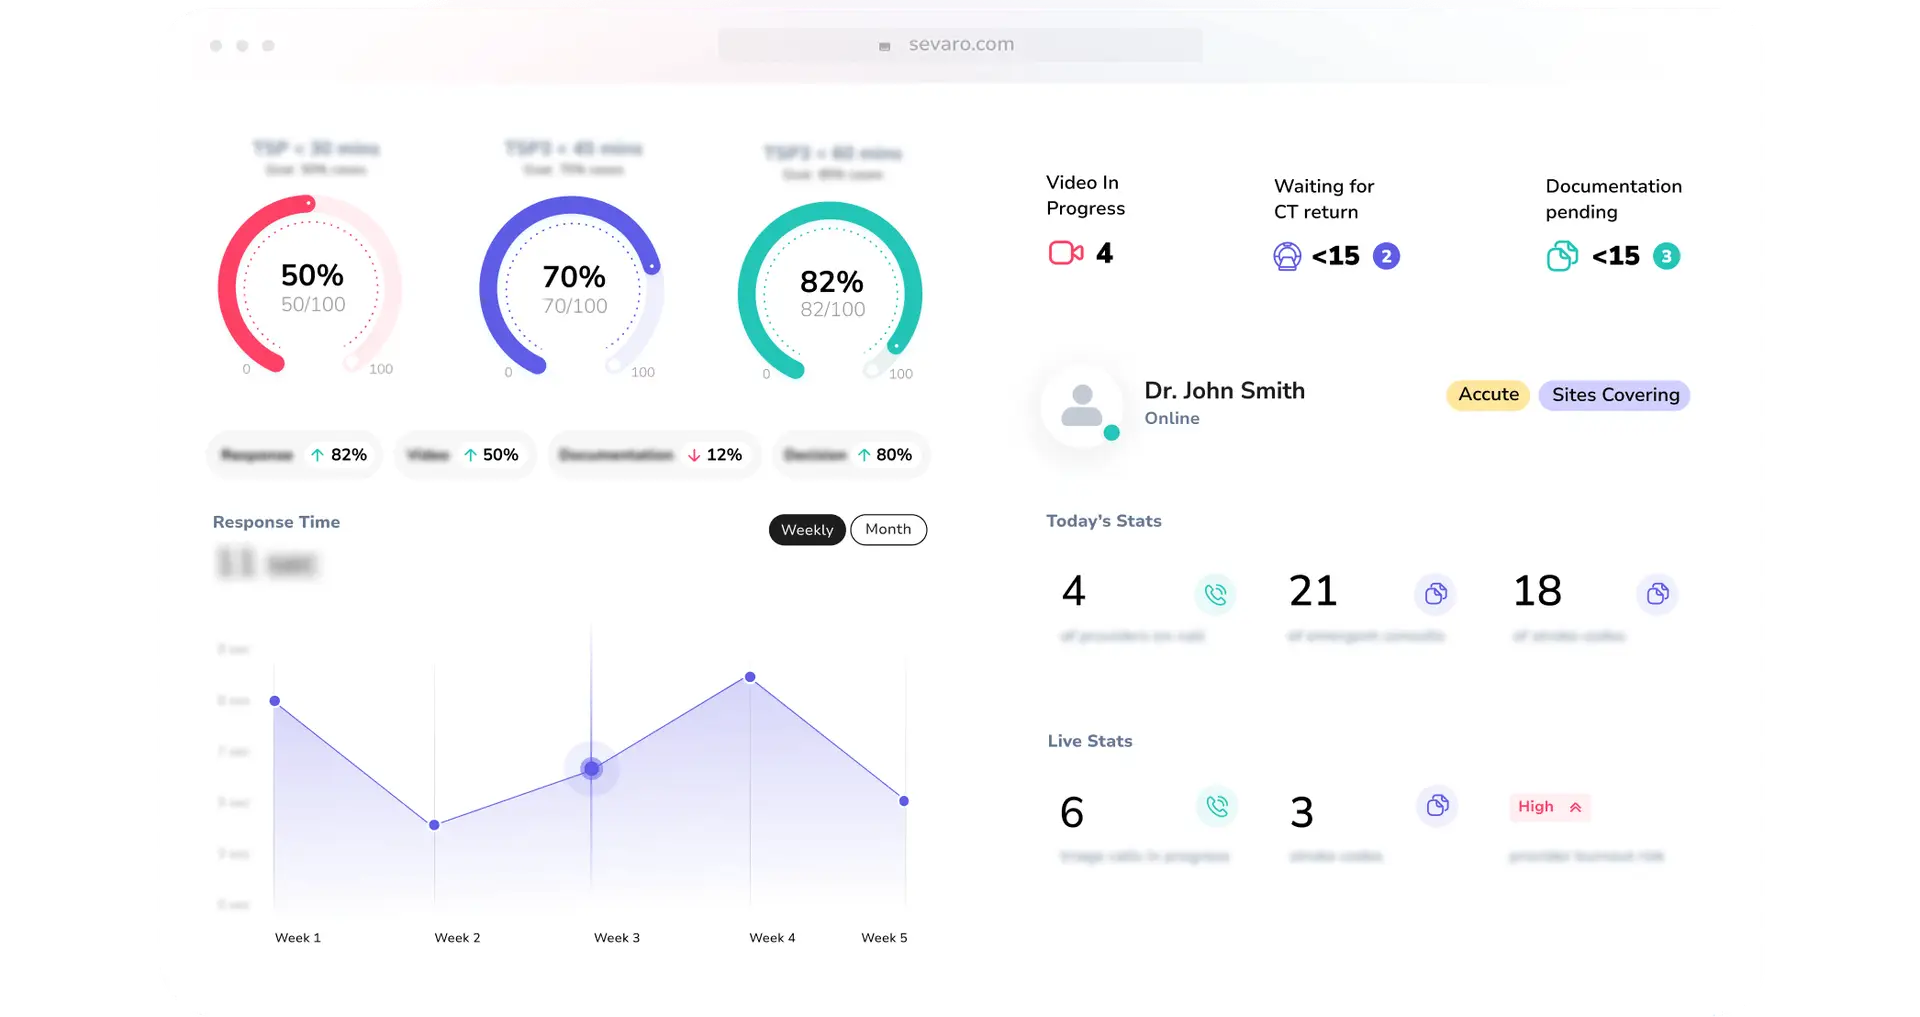Screen dimensions: 1920x1017
Task: Switch to the Month view tab
Action: click(888, 529)
